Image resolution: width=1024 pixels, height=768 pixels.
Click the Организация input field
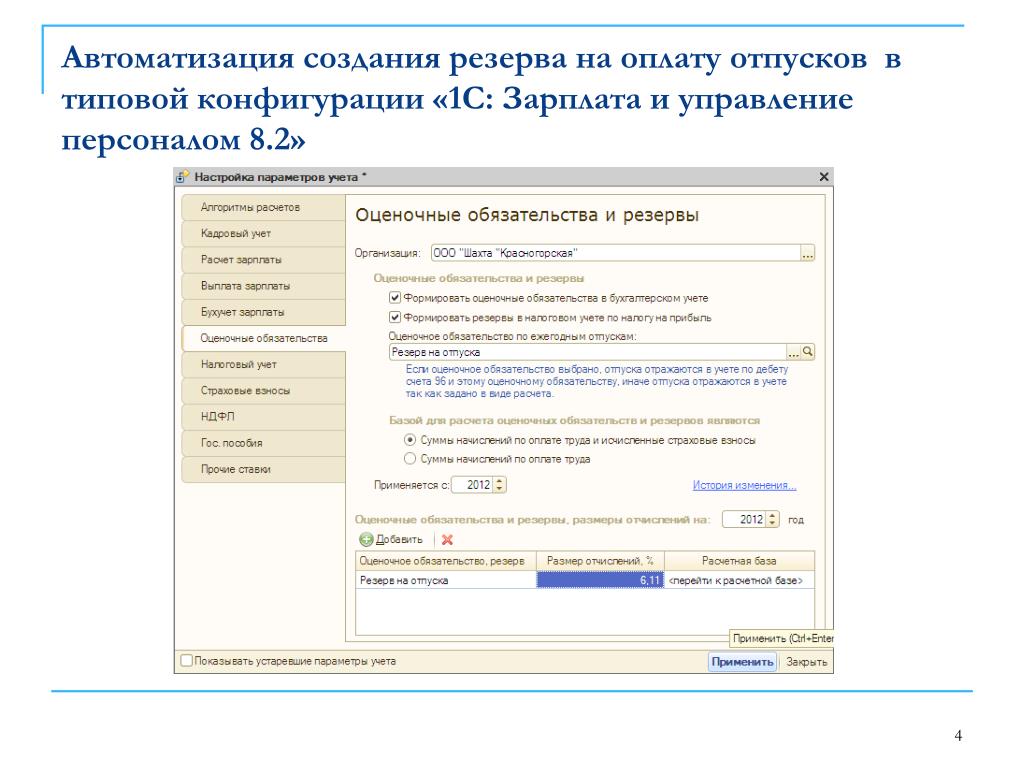[x=615, y=253]
